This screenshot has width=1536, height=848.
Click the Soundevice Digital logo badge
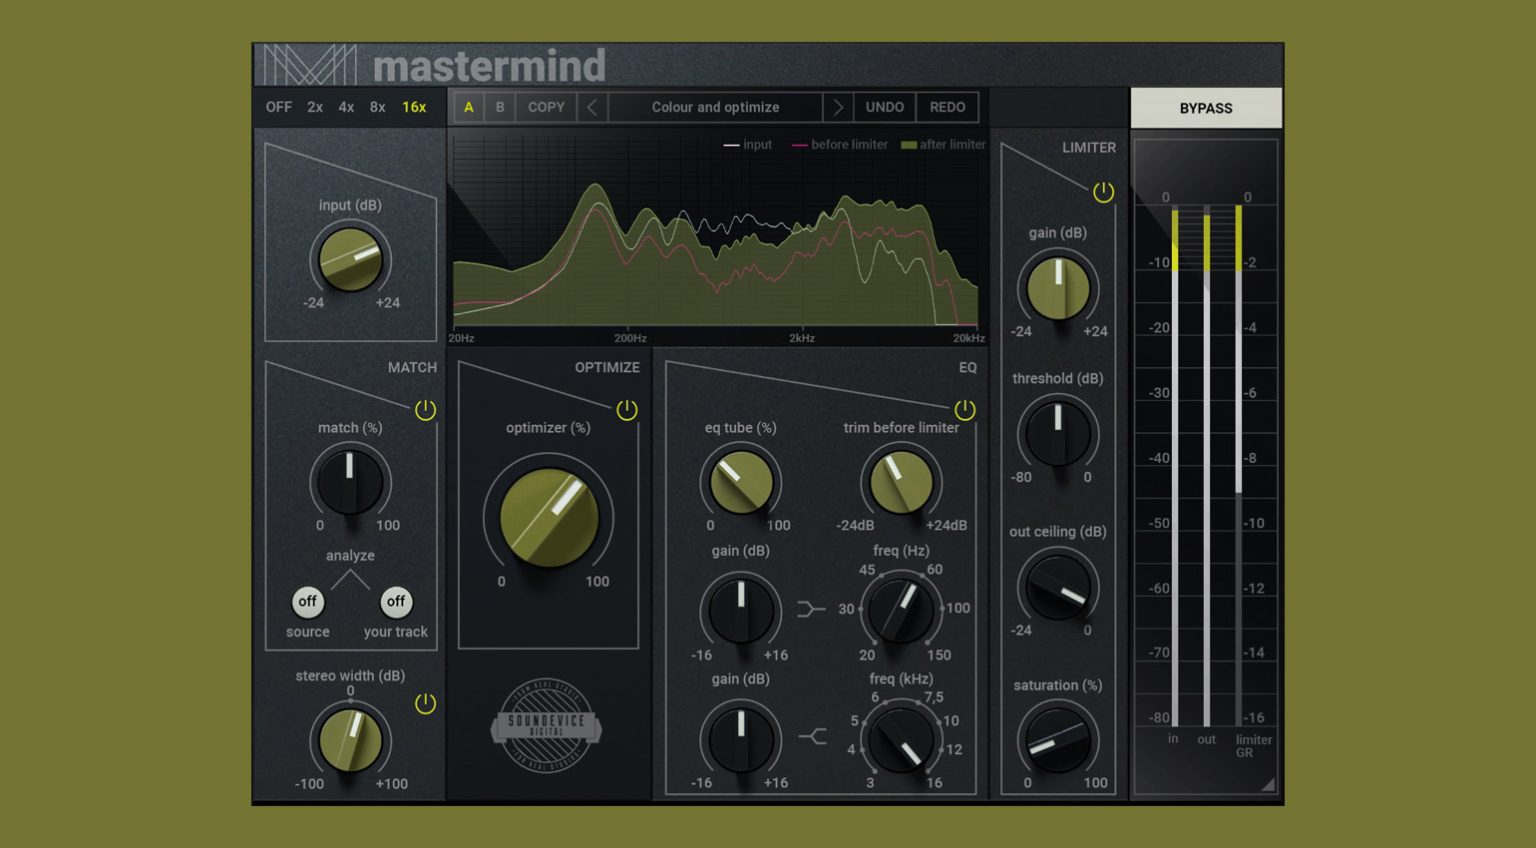coord(546,725)
